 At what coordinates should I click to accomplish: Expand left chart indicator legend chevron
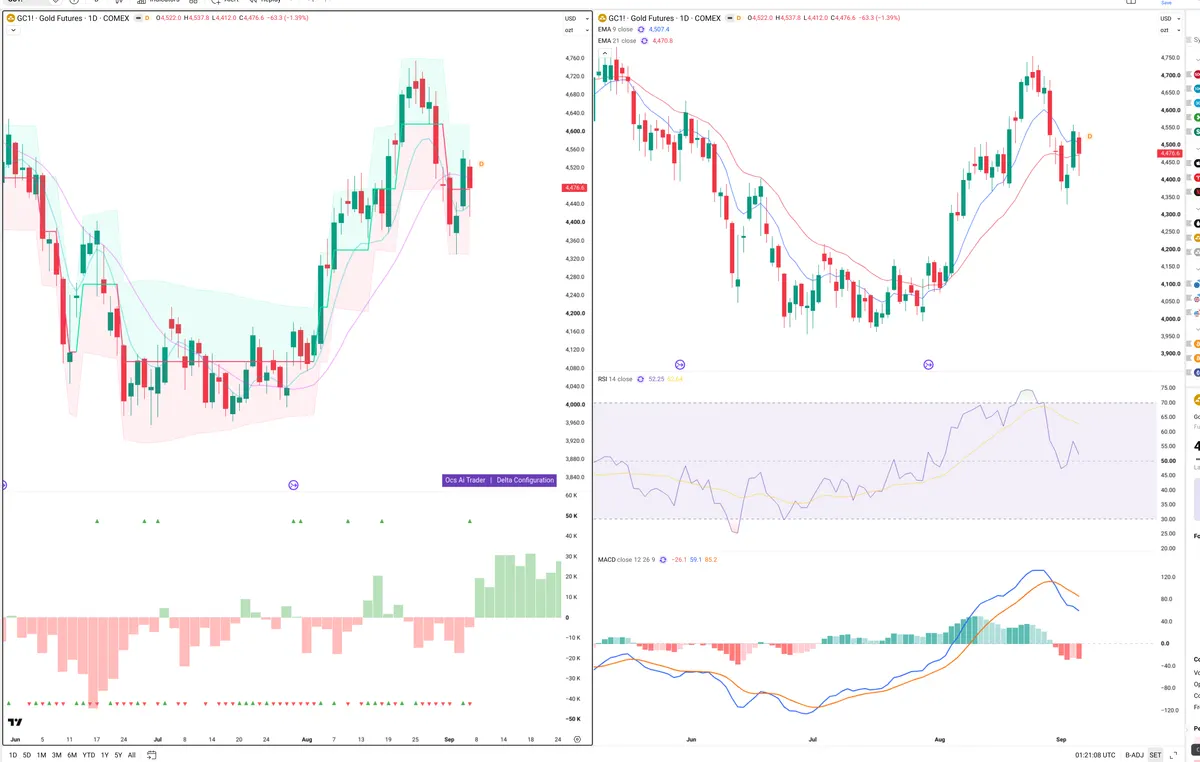point(13,31)
